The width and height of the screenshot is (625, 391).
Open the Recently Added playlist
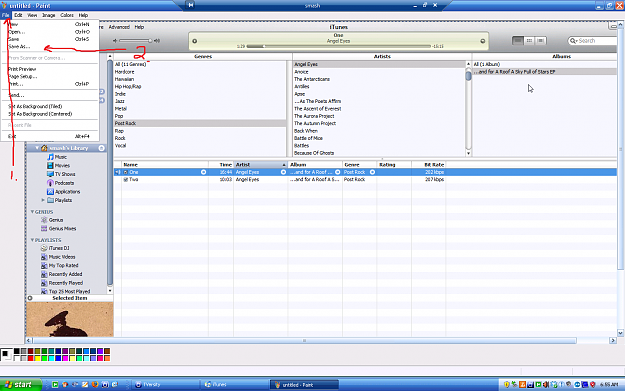62,274
